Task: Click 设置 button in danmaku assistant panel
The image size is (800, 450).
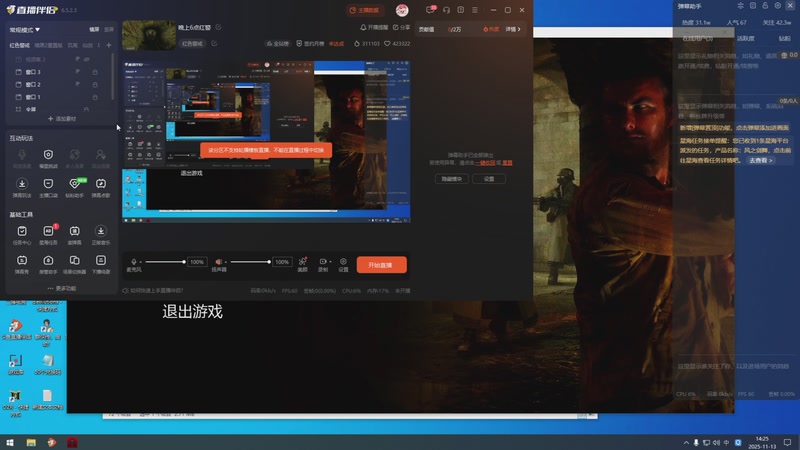Action: click(x=489, y=179)
